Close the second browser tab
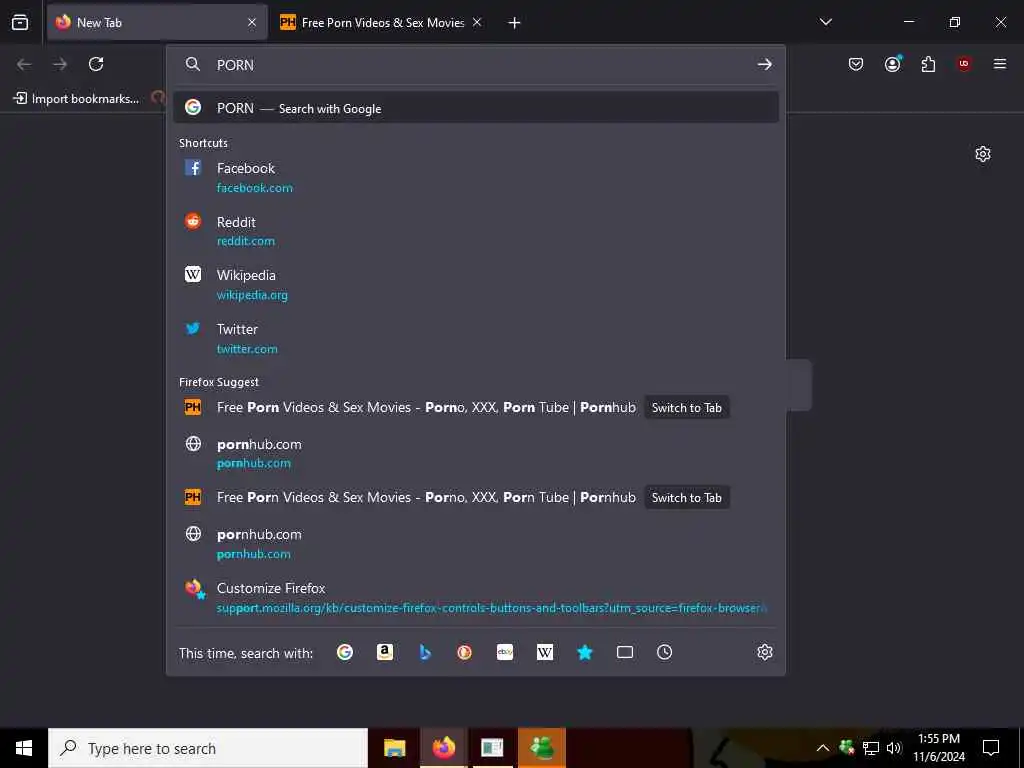Viewport: 1024px width, 768px height. pyautogui.click(x=477, y=22)
